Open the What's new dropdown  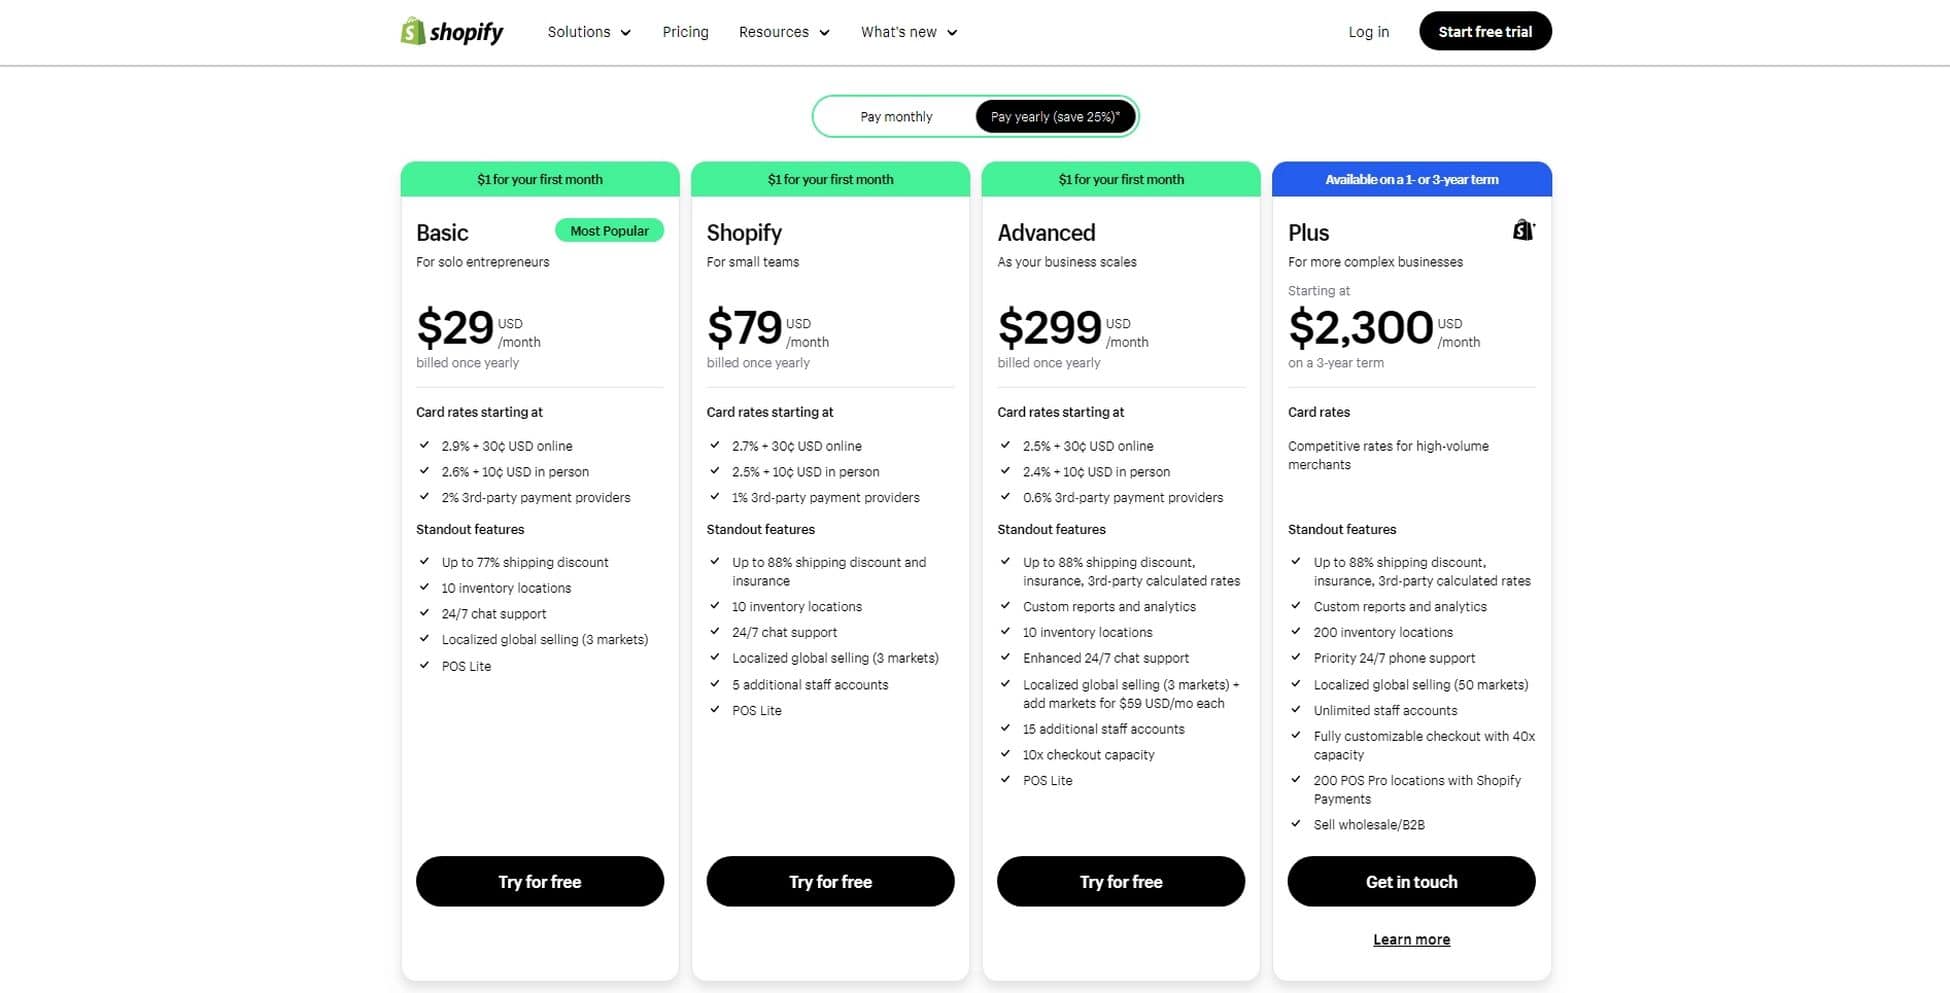click(907, 31)
